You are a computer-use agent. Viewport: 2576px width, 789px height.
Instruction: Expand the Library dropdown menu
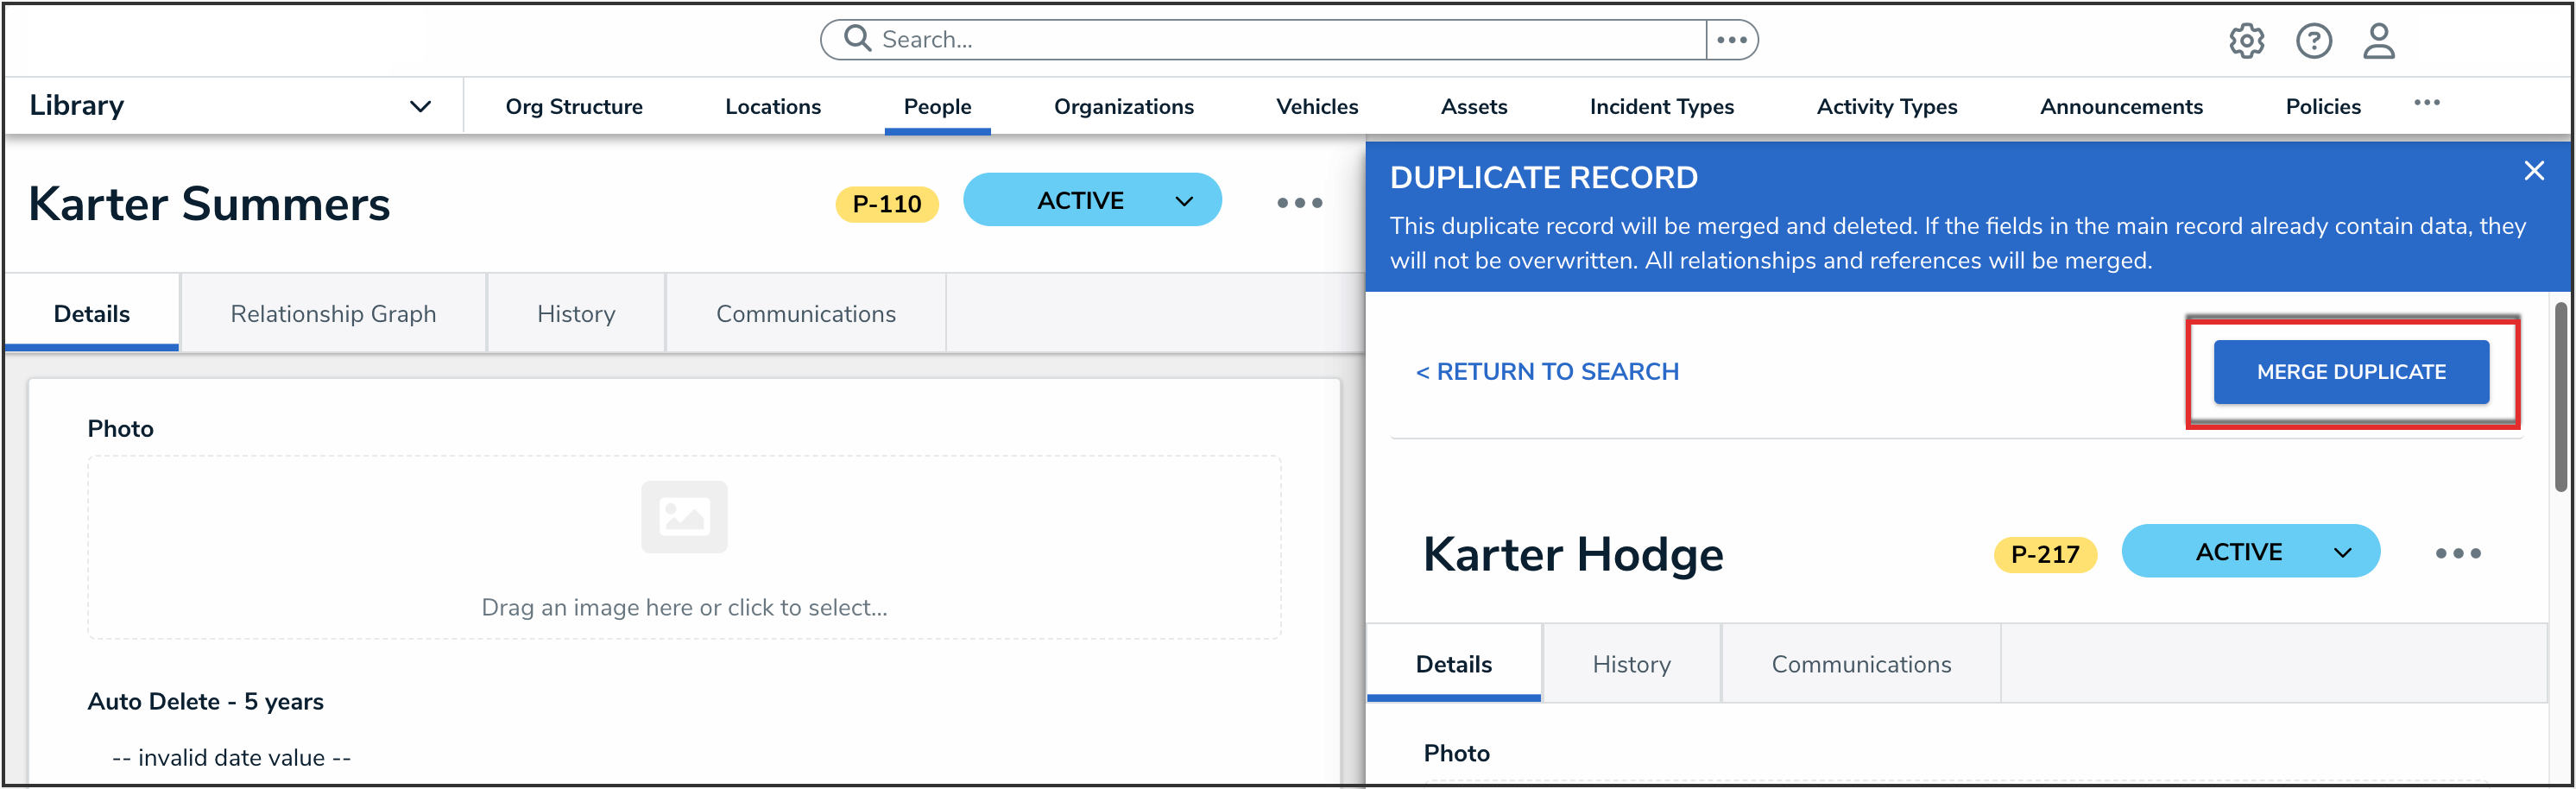coord(420,106)
